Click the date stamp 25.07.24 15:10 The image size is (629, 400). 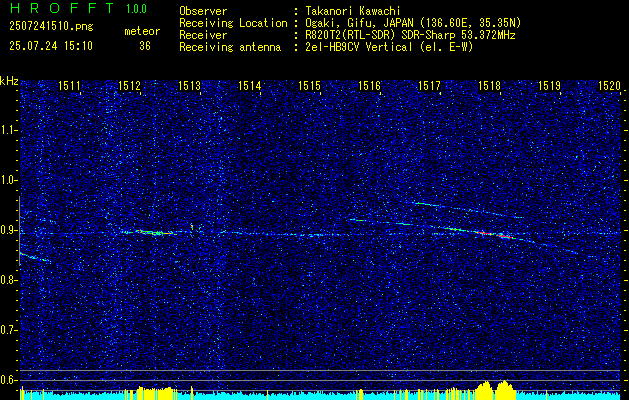tap(51, 46)
